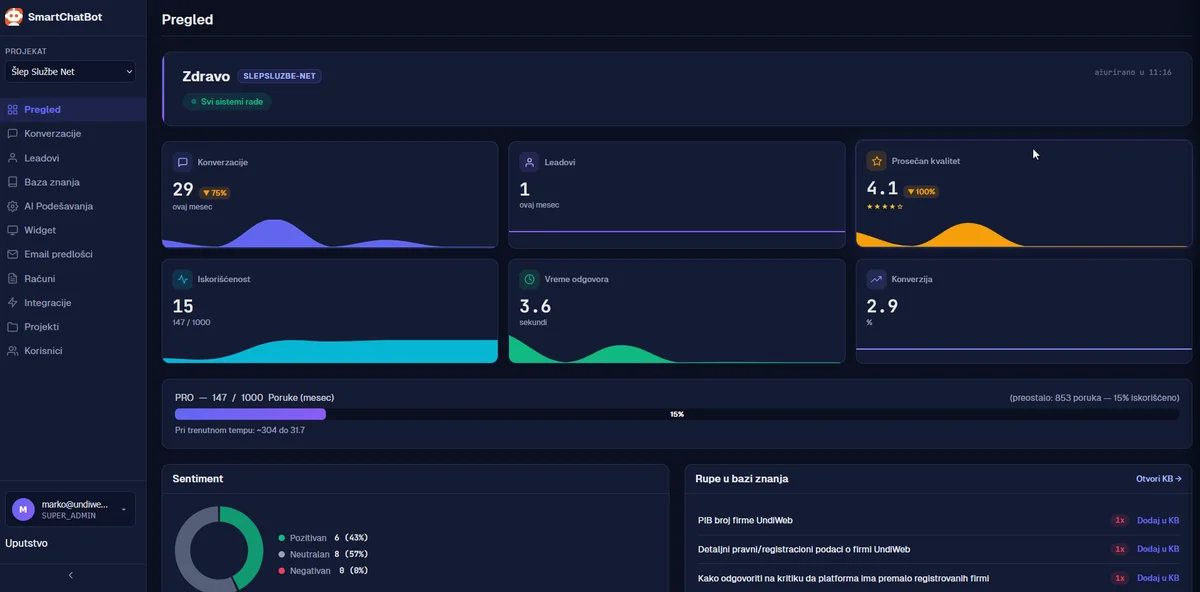Click the Pozitivan 6 (43%) legend entry
Viewport: 1200px width, 592px height.
click(323, 538)
